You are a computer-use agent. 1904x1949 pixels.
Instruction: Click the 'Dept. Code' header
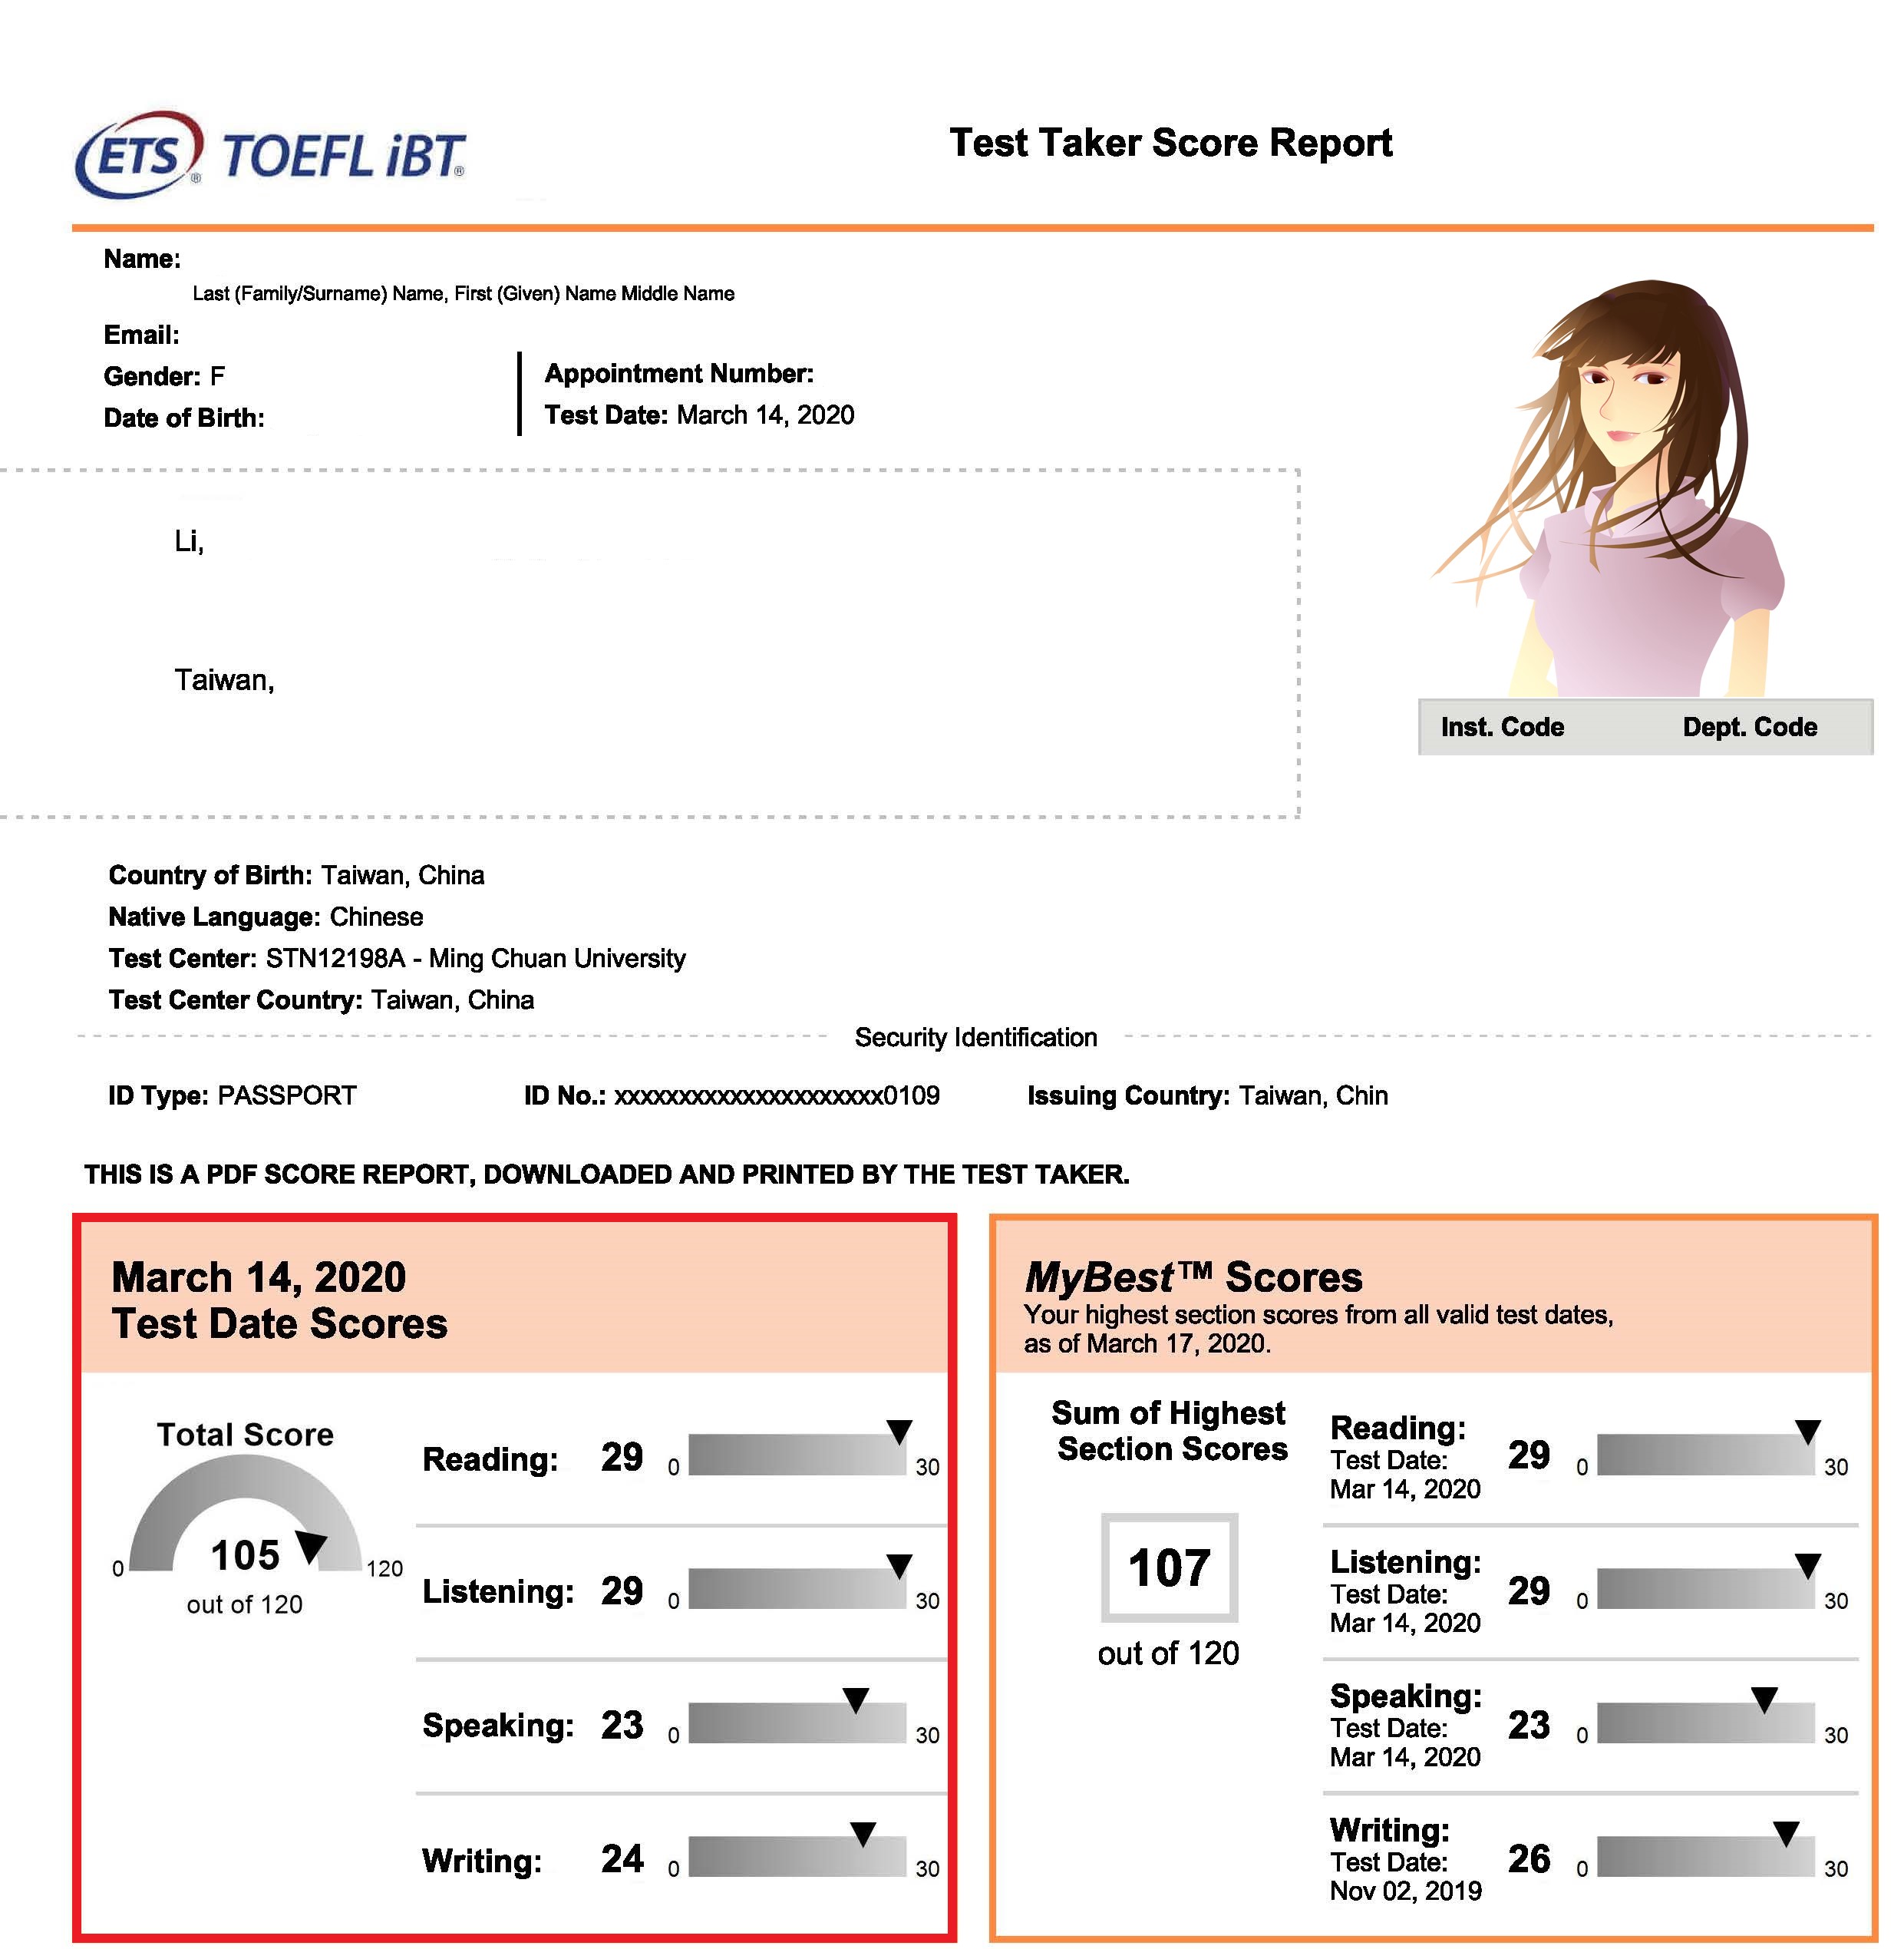1750,727
